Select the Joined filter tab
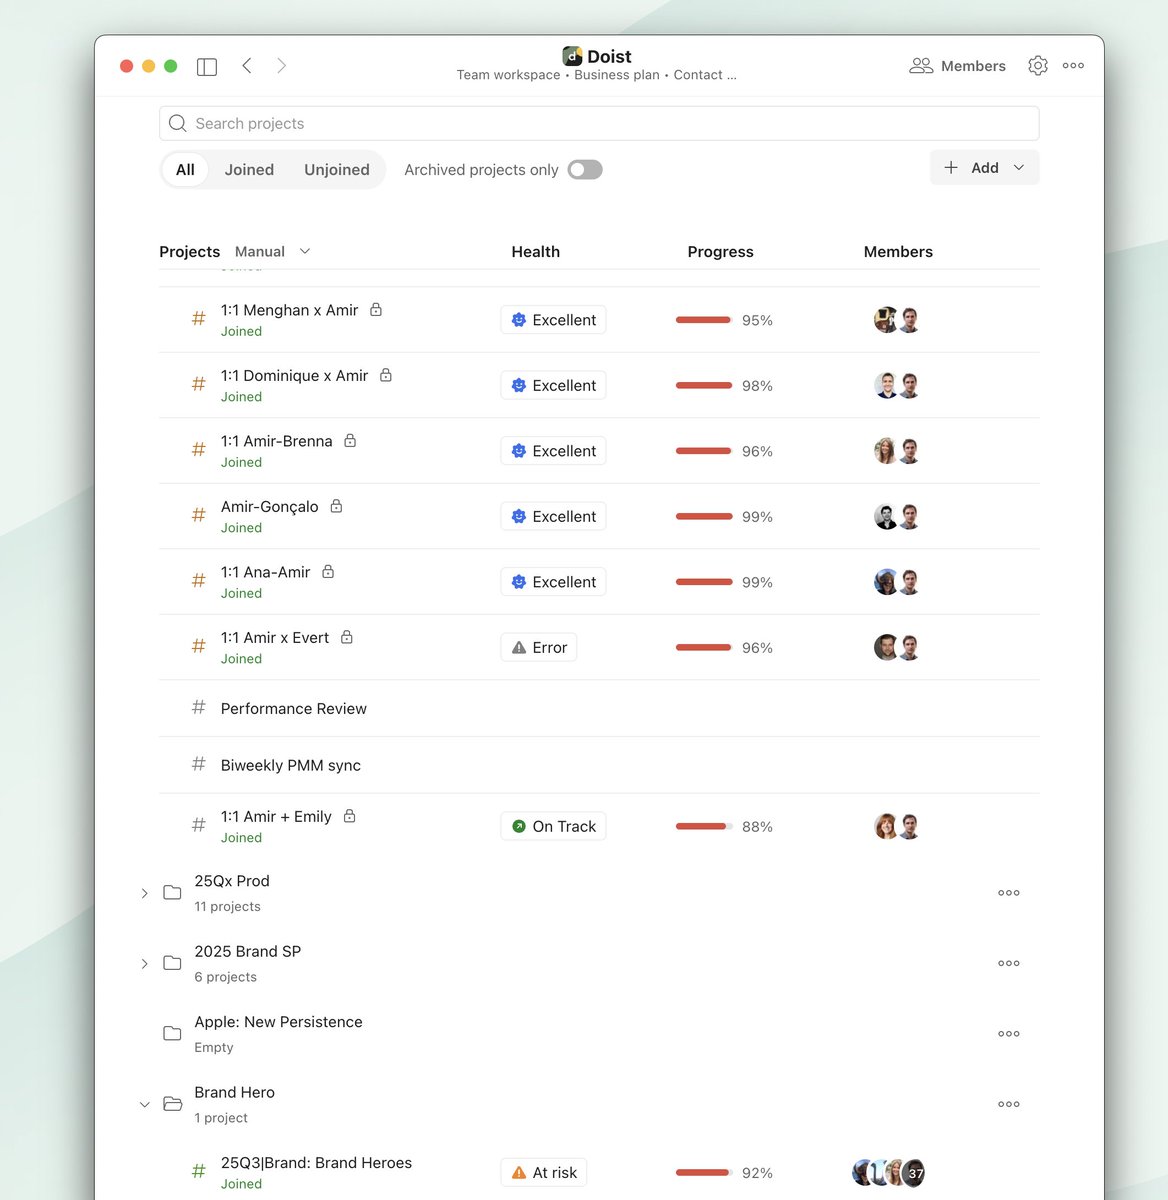Screen dimensions: 1168x1200 pyautogui.click(x=249, y=170)
